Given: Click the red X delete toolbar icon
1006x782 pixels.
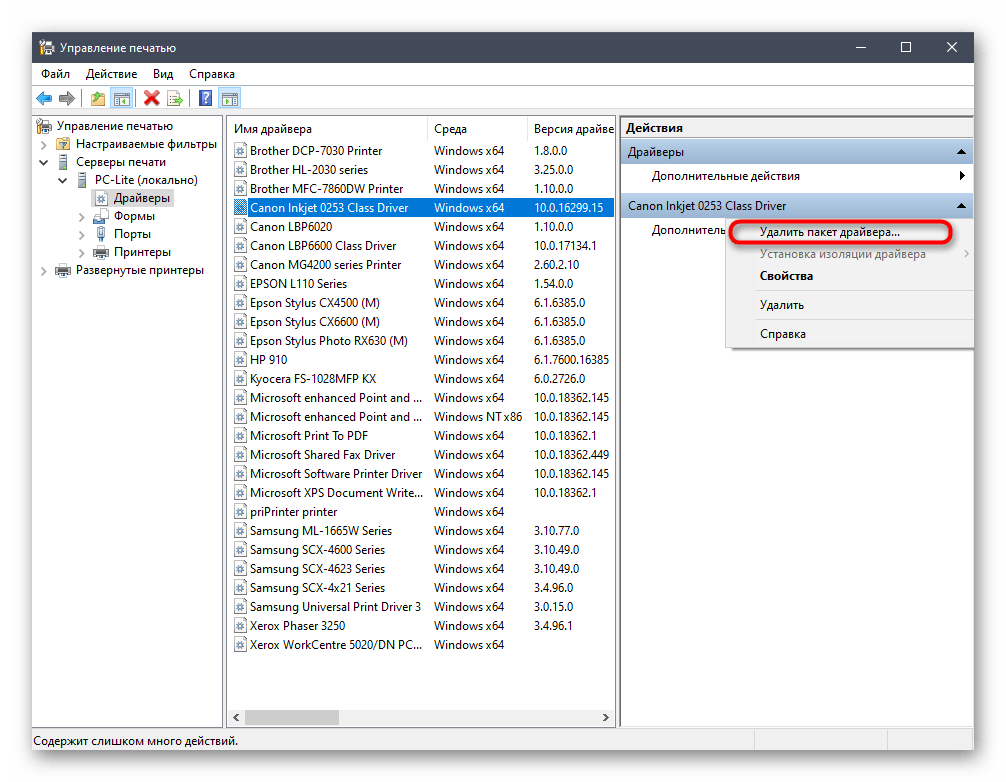Looking at the screenshot, I should pyautogui.click(x=151, y=98).
